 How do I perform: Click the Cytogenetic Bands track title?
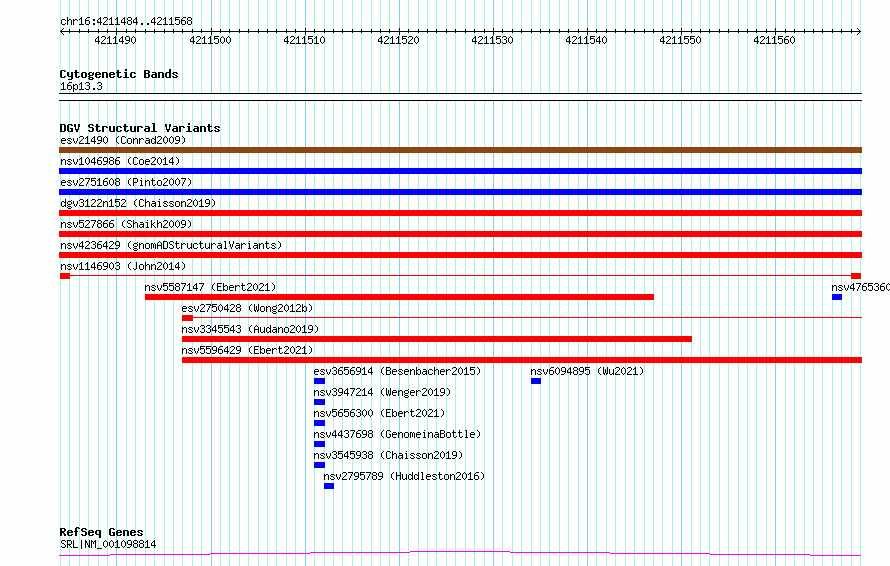tap(119, 74)
